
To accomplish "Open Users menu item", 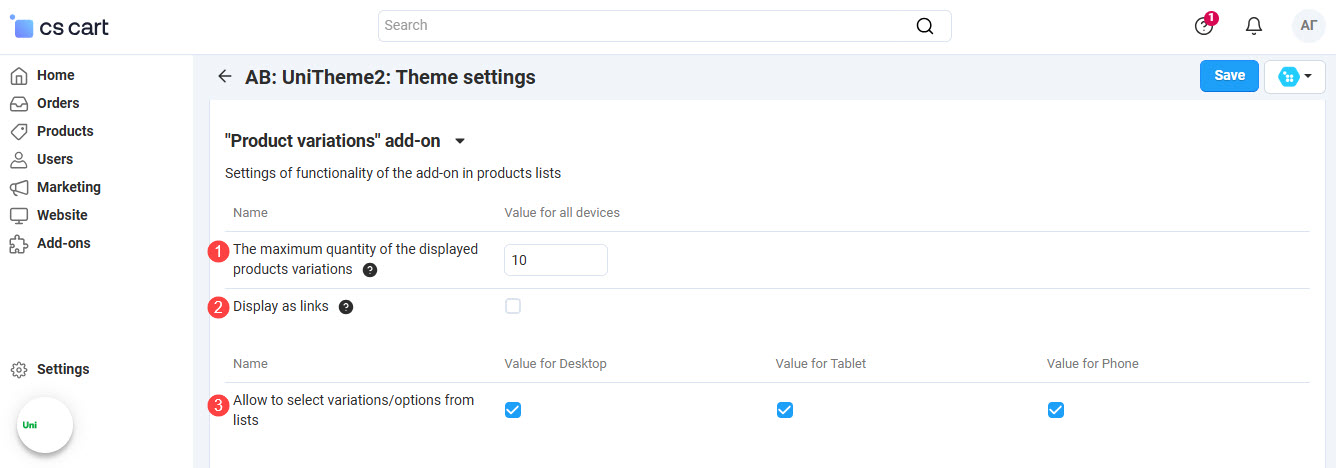I will (55, 159).
